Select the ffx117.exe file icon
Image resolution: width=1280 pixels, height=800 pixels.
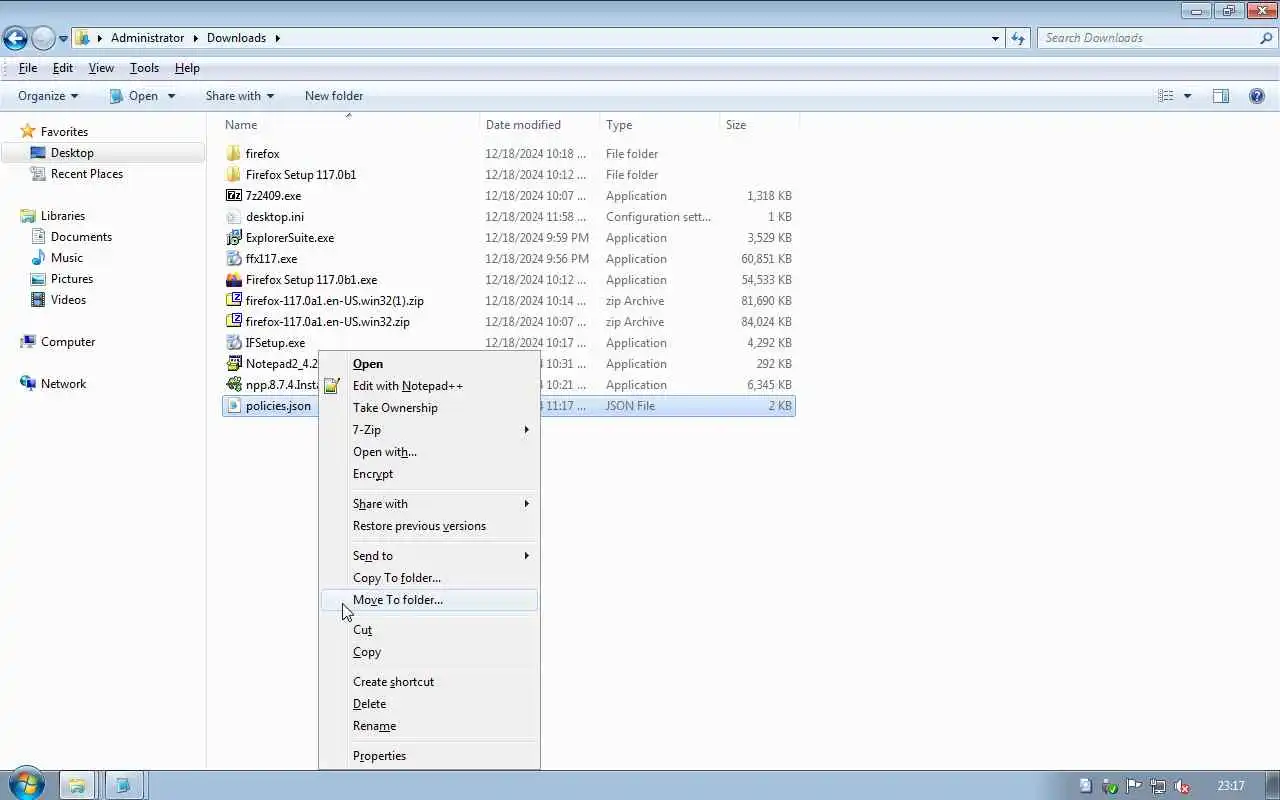234,259
